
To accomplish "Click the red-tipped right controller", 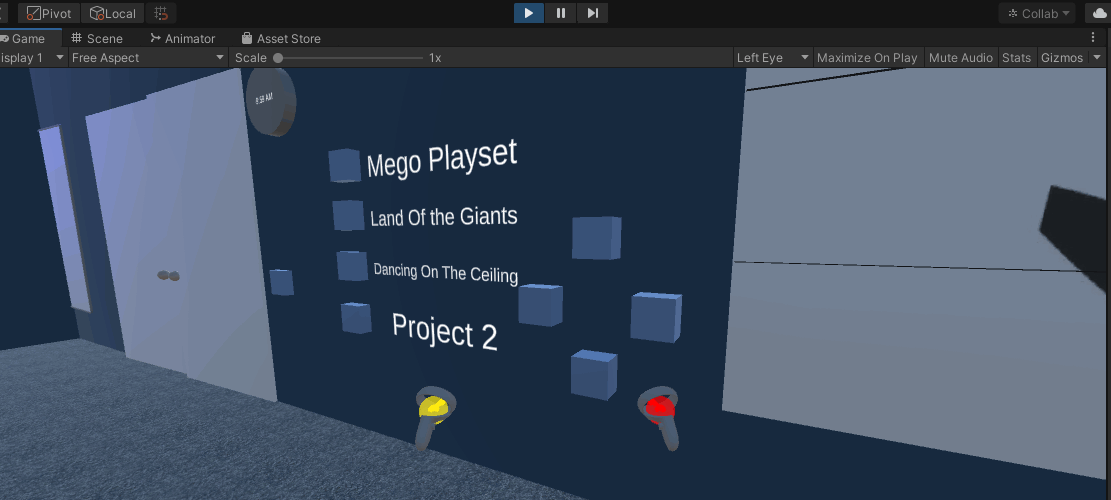I will 660,417.
